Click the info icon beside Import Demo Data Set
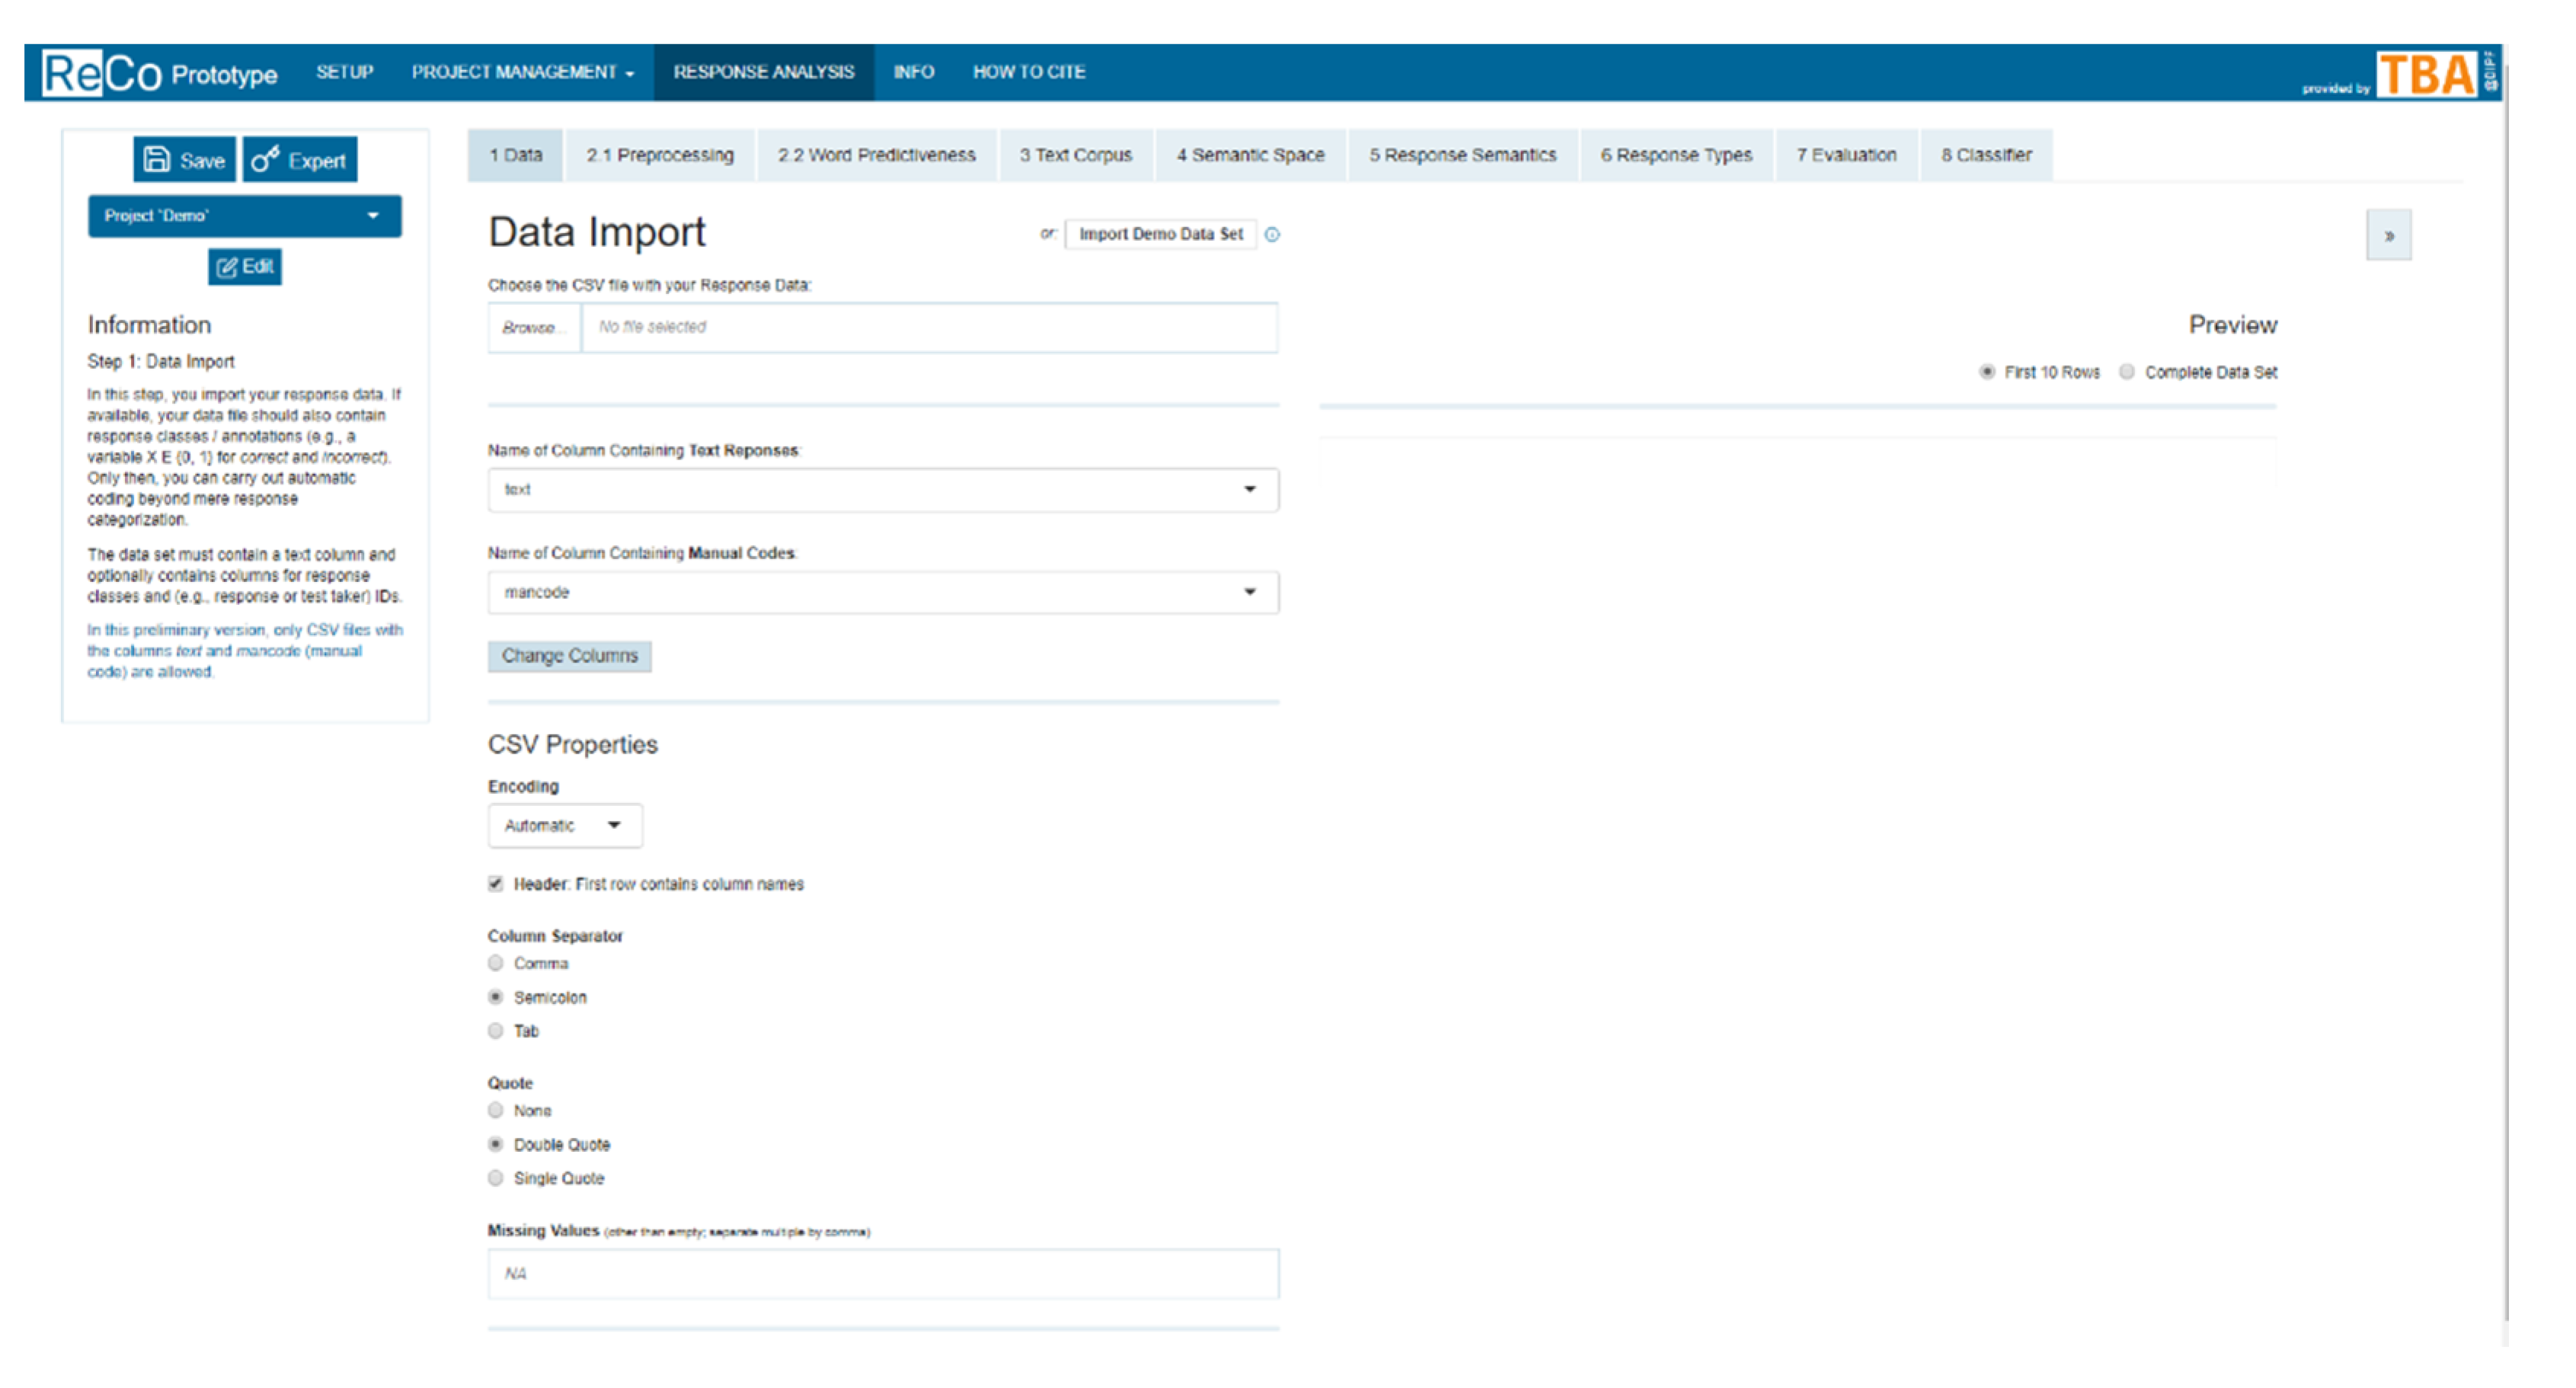Image resolution: width=2576 pixels, height=1388 pixels. click(1272, 235)
